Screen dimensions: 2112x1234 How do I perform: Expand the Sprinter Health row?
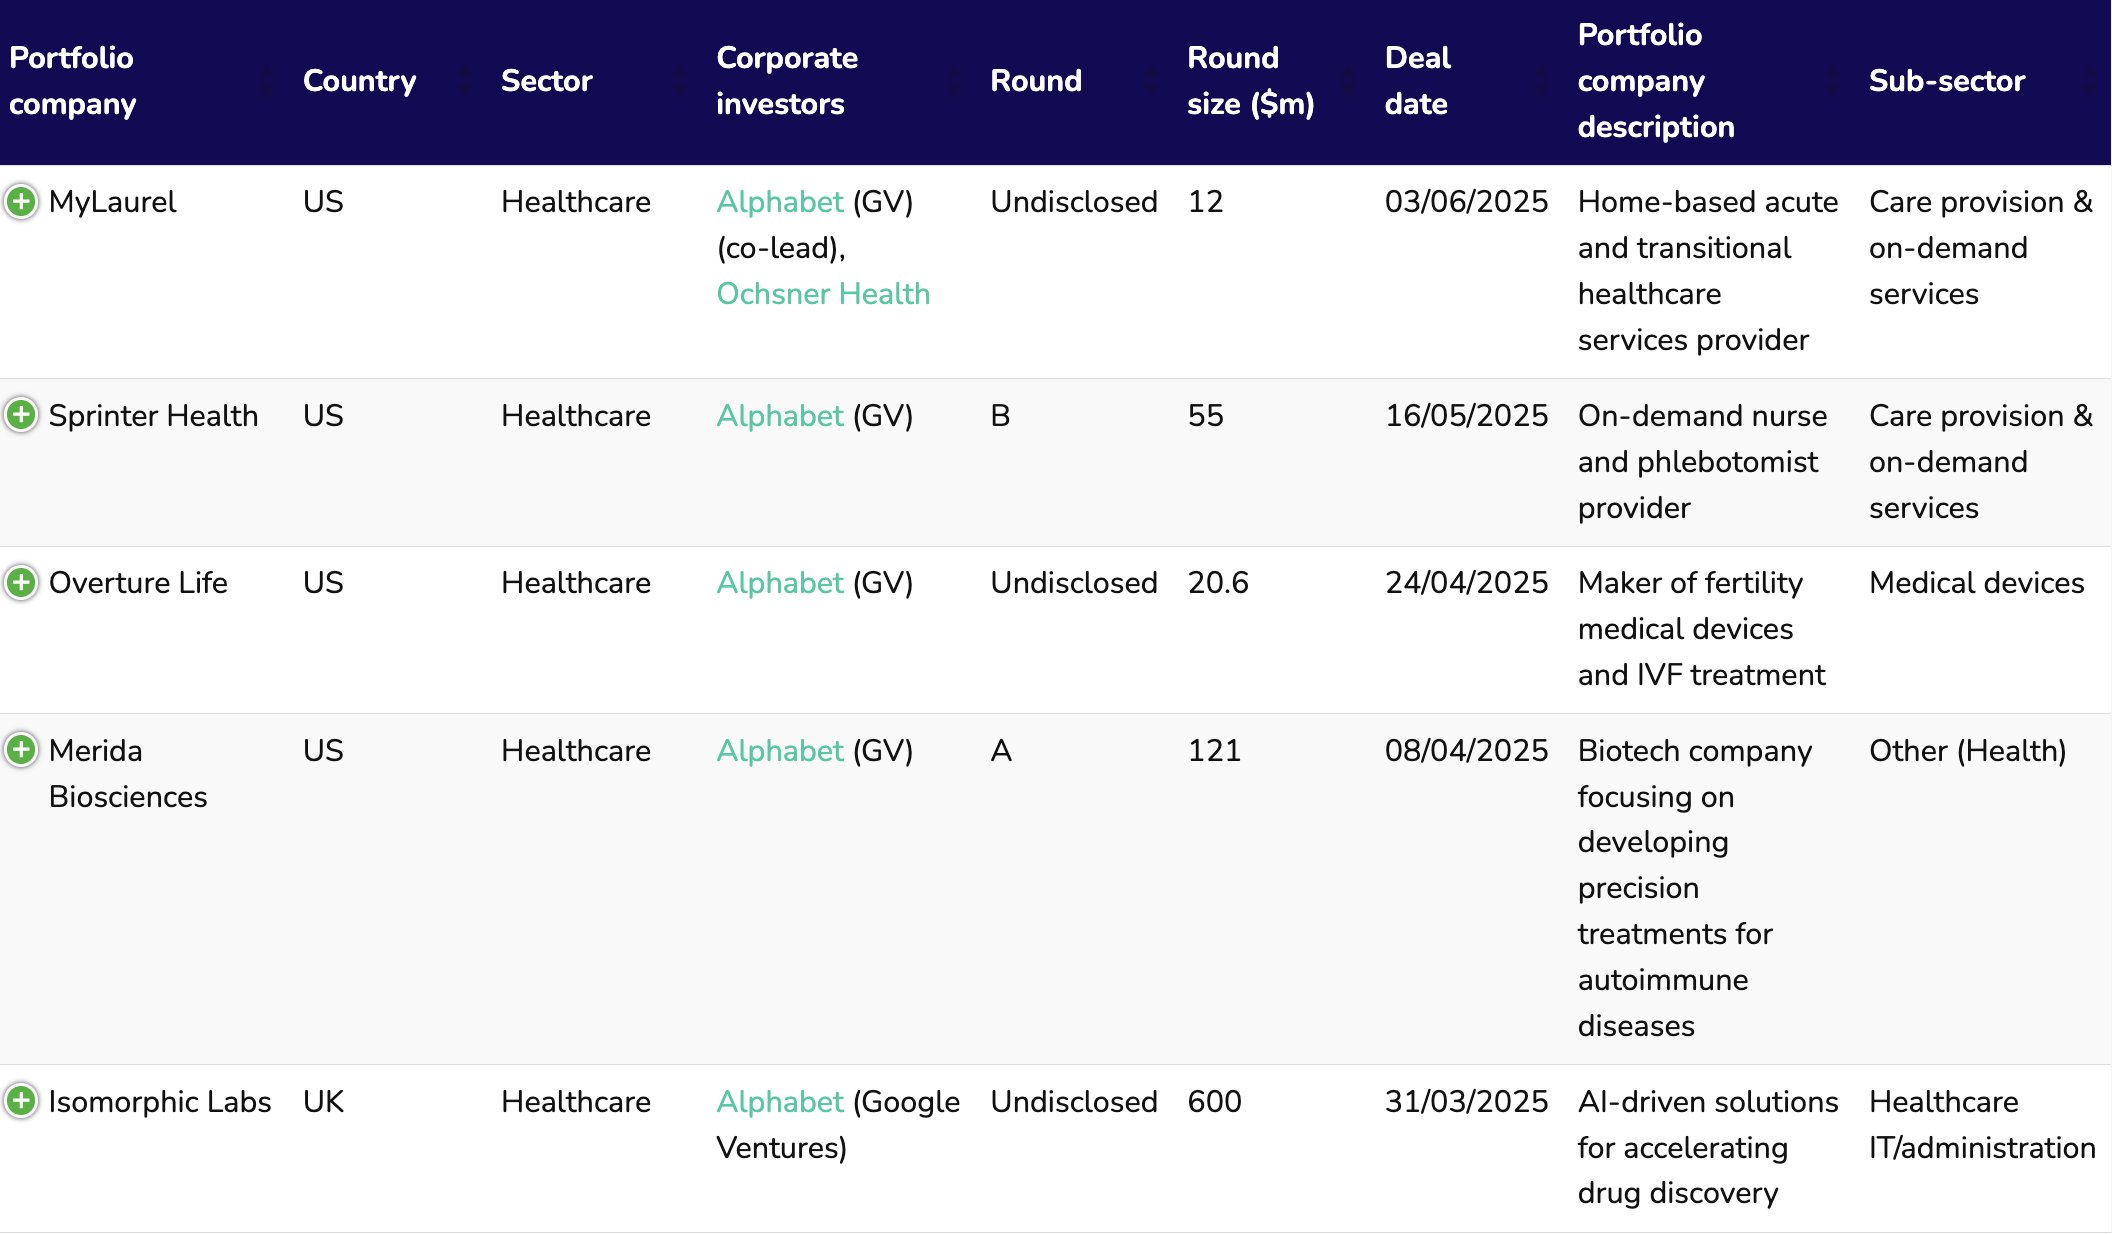21,414
